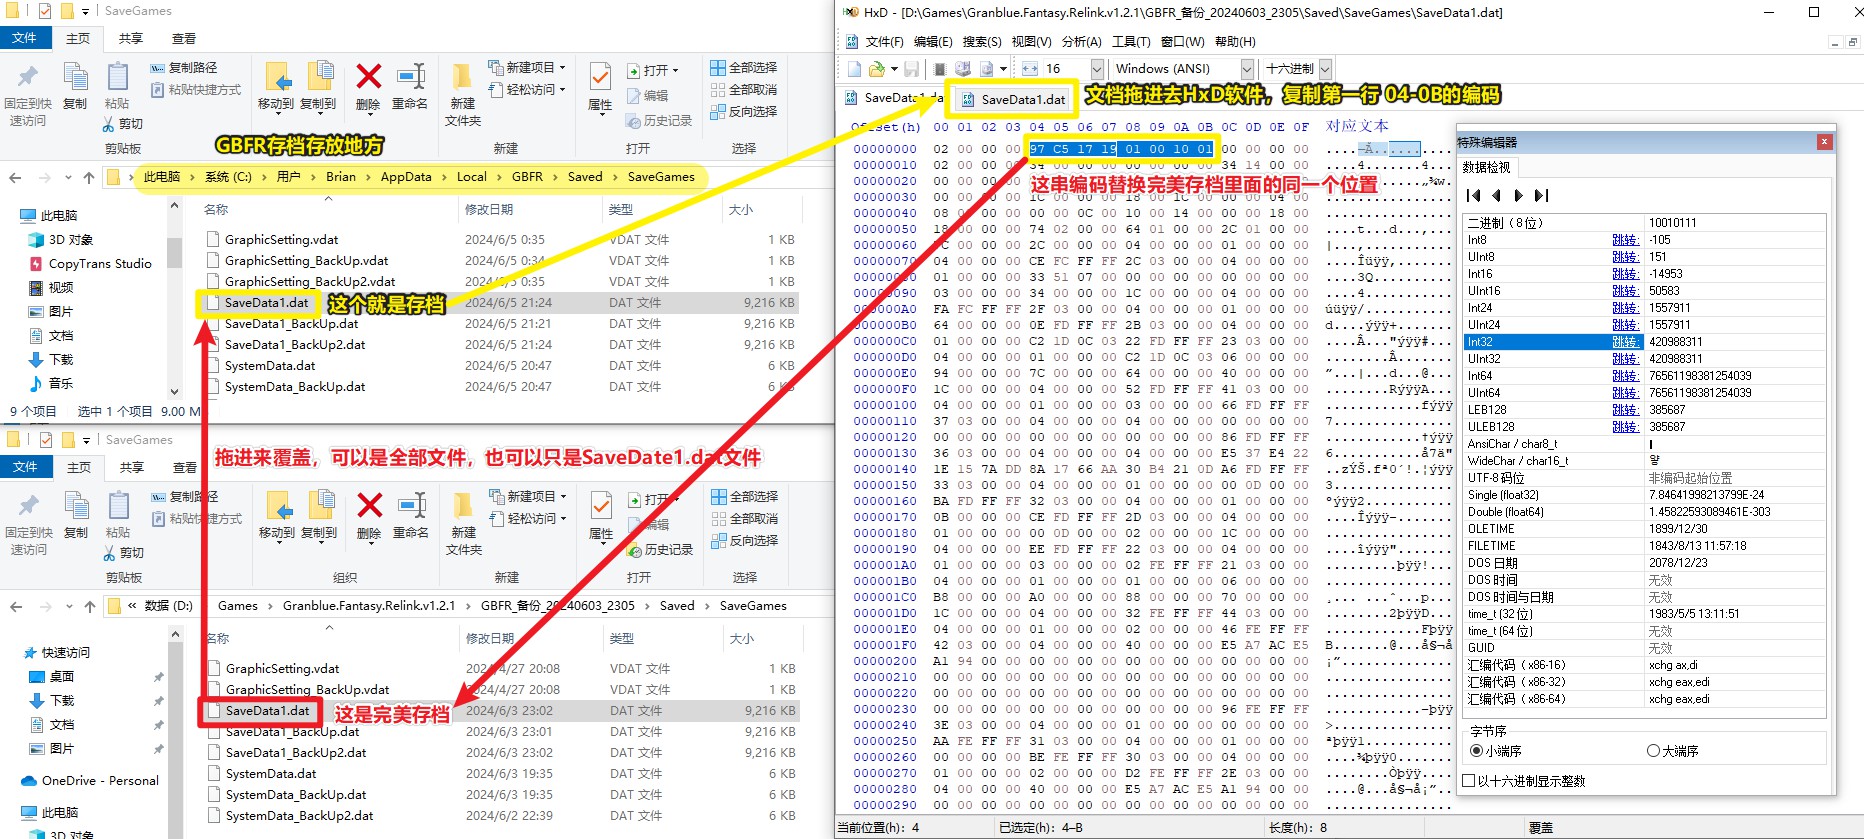Screen dimensions: 1864x839
Task: Click the Open file icon in HxD toolbar
Action: pyautogui.click(x=877, y=69)
